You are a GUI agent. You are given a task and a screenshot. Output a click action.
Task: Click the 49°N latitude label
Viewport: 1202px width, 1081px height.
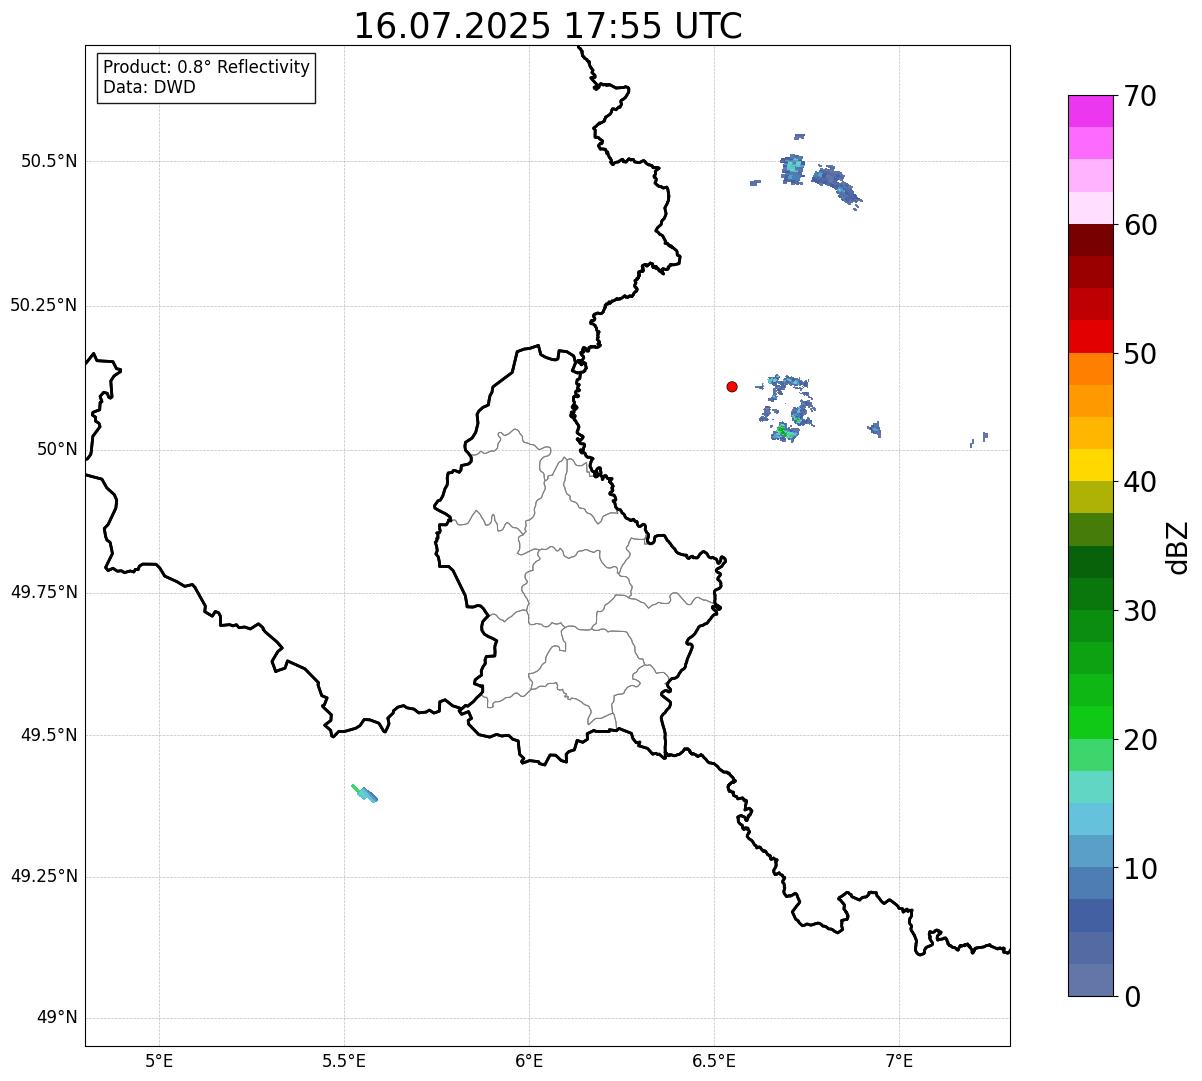57,1017
